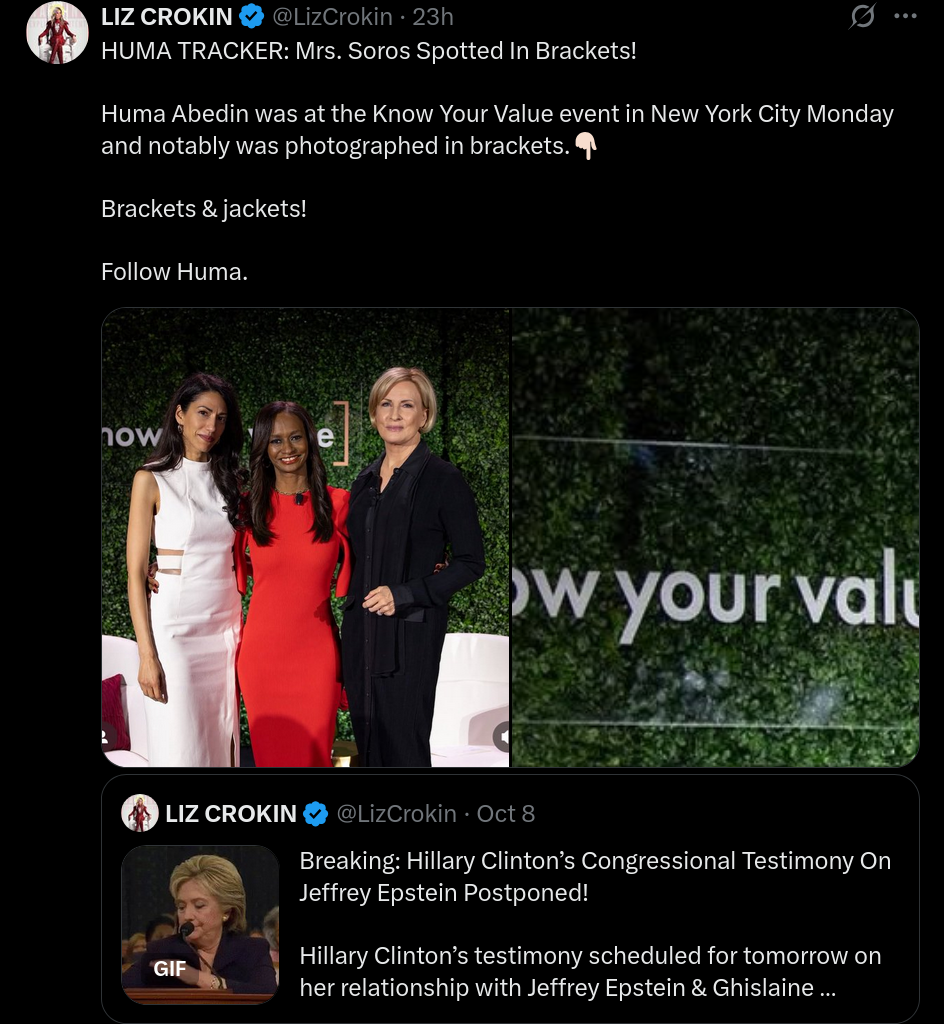This screenshot has width=944, height=1024.
Task: Open the Grok explain-this-post icon
Action: pos(862,16)
